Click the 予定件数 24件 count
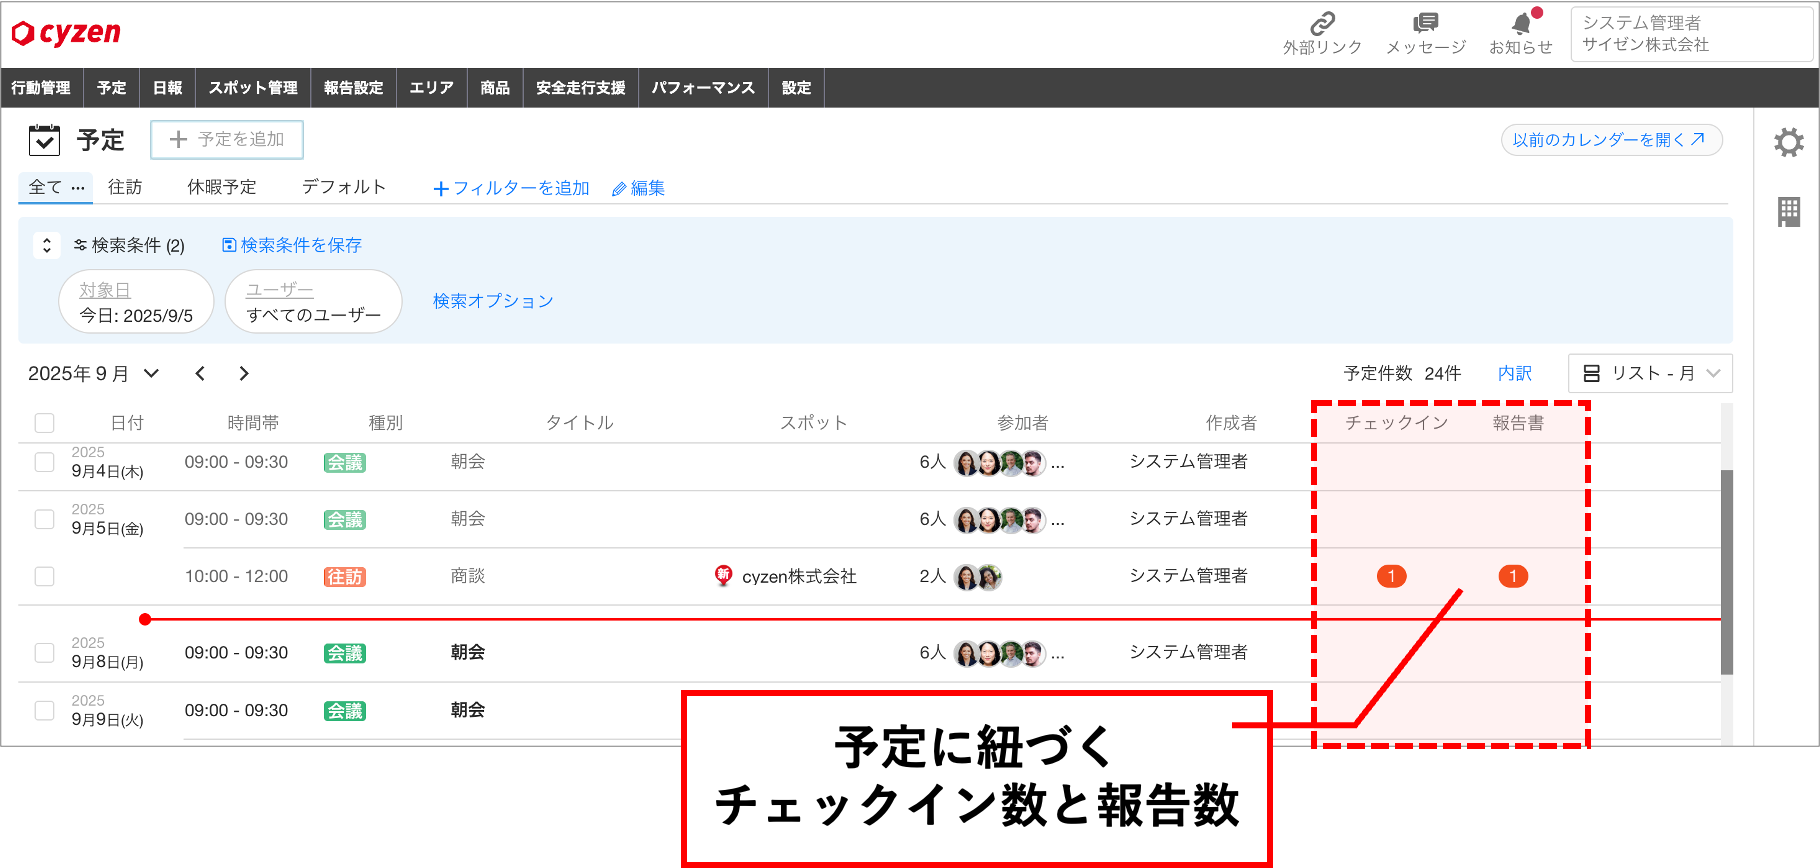This screenshot has height=868, width=1820. tap(1402, 373)
